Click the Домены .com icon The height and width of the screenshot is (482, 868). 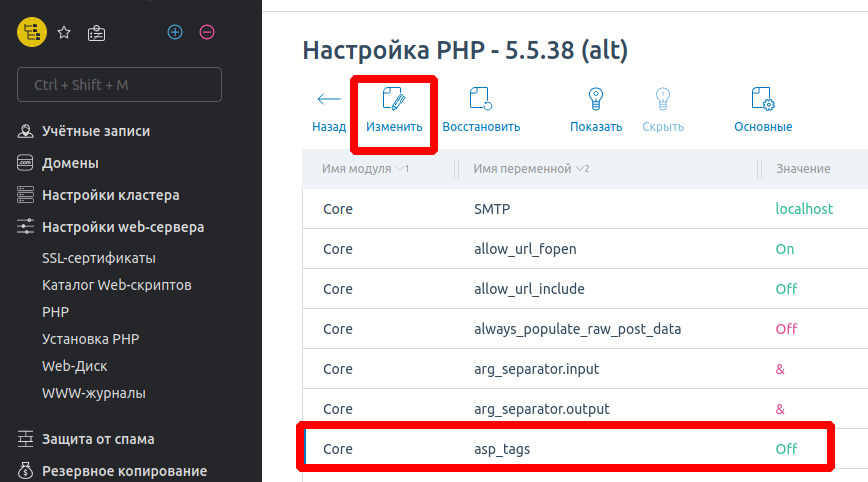pyautogui.click(x=25, y=163)
